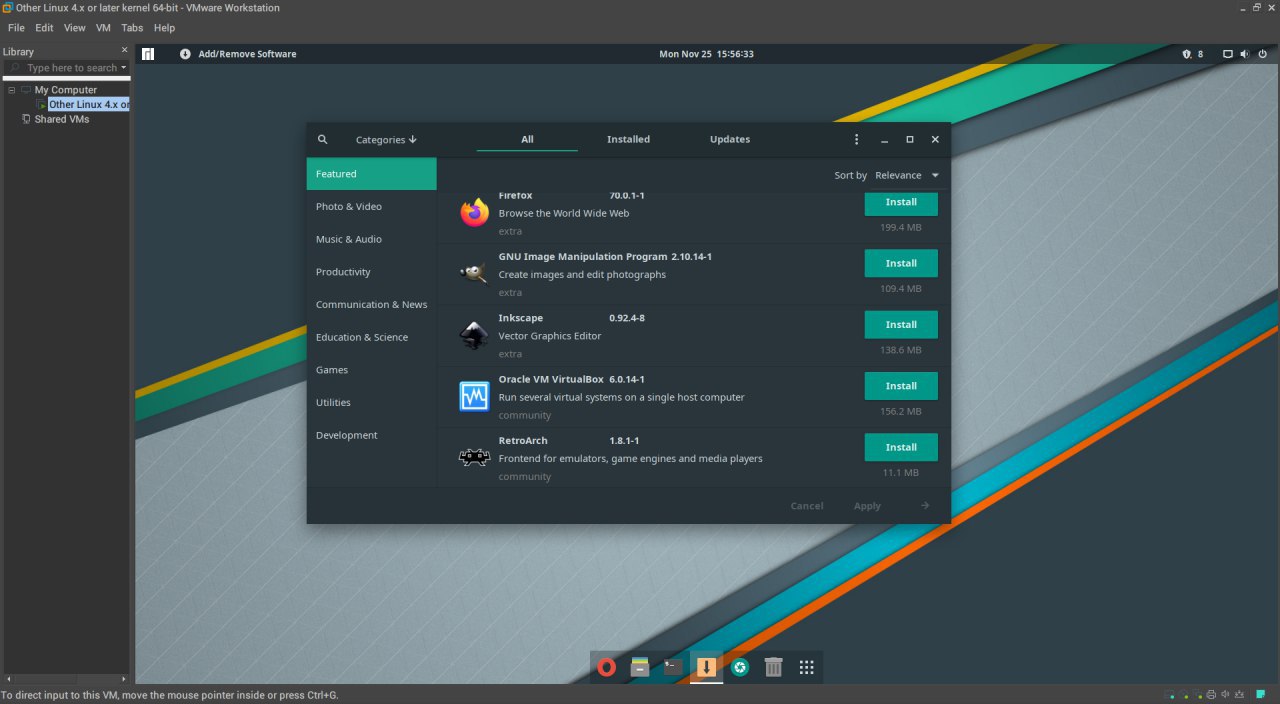
Task: Open the VMware VM menu
Action: coord(103,28)
